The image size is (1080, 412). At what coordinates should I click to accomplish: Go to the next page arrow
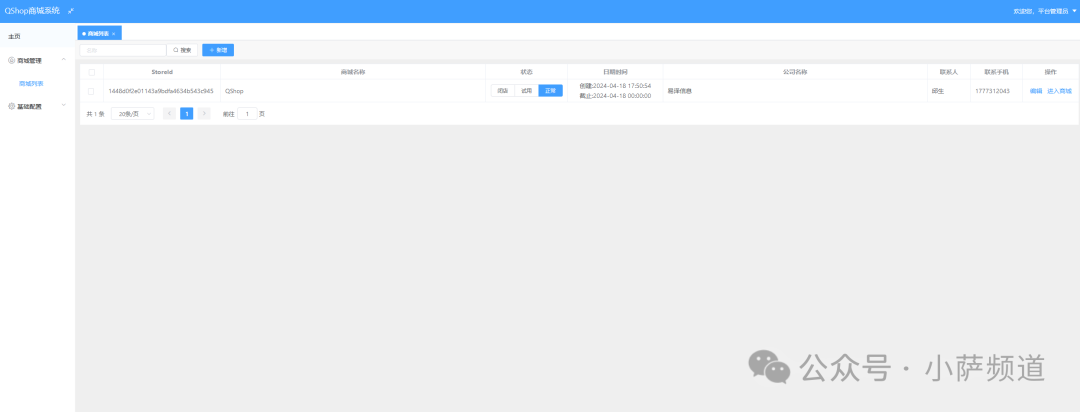point(204,114)
